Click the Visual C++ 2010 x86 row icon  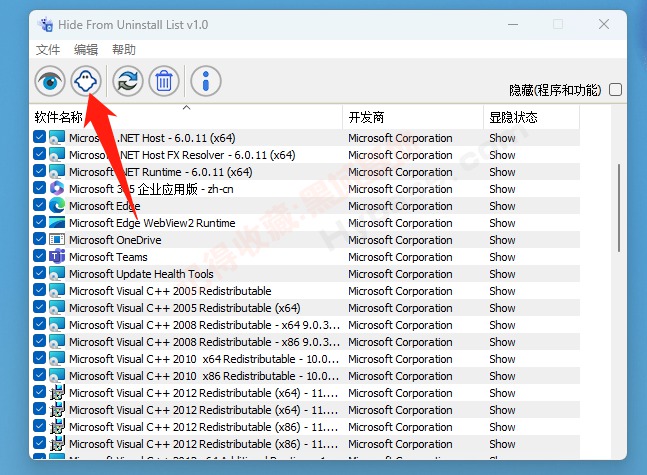click(57, 376)
